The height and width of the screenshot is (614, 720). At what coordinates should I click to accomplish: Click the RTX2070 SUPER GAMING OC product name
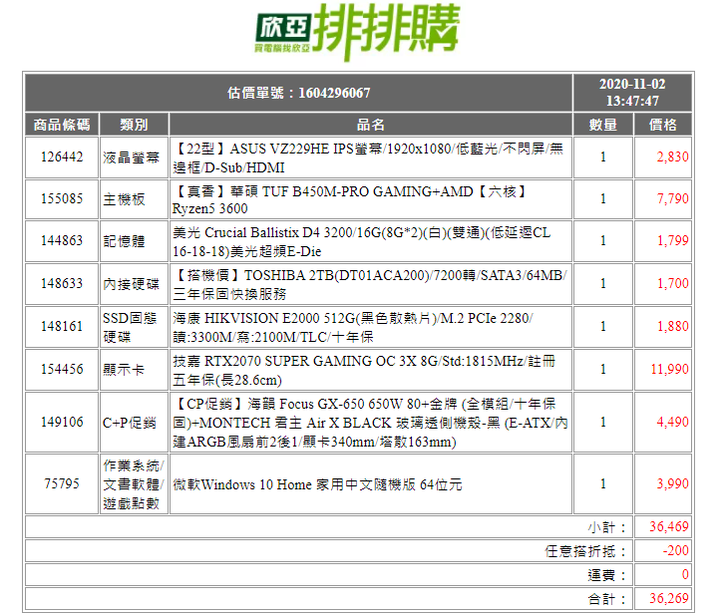365,370
